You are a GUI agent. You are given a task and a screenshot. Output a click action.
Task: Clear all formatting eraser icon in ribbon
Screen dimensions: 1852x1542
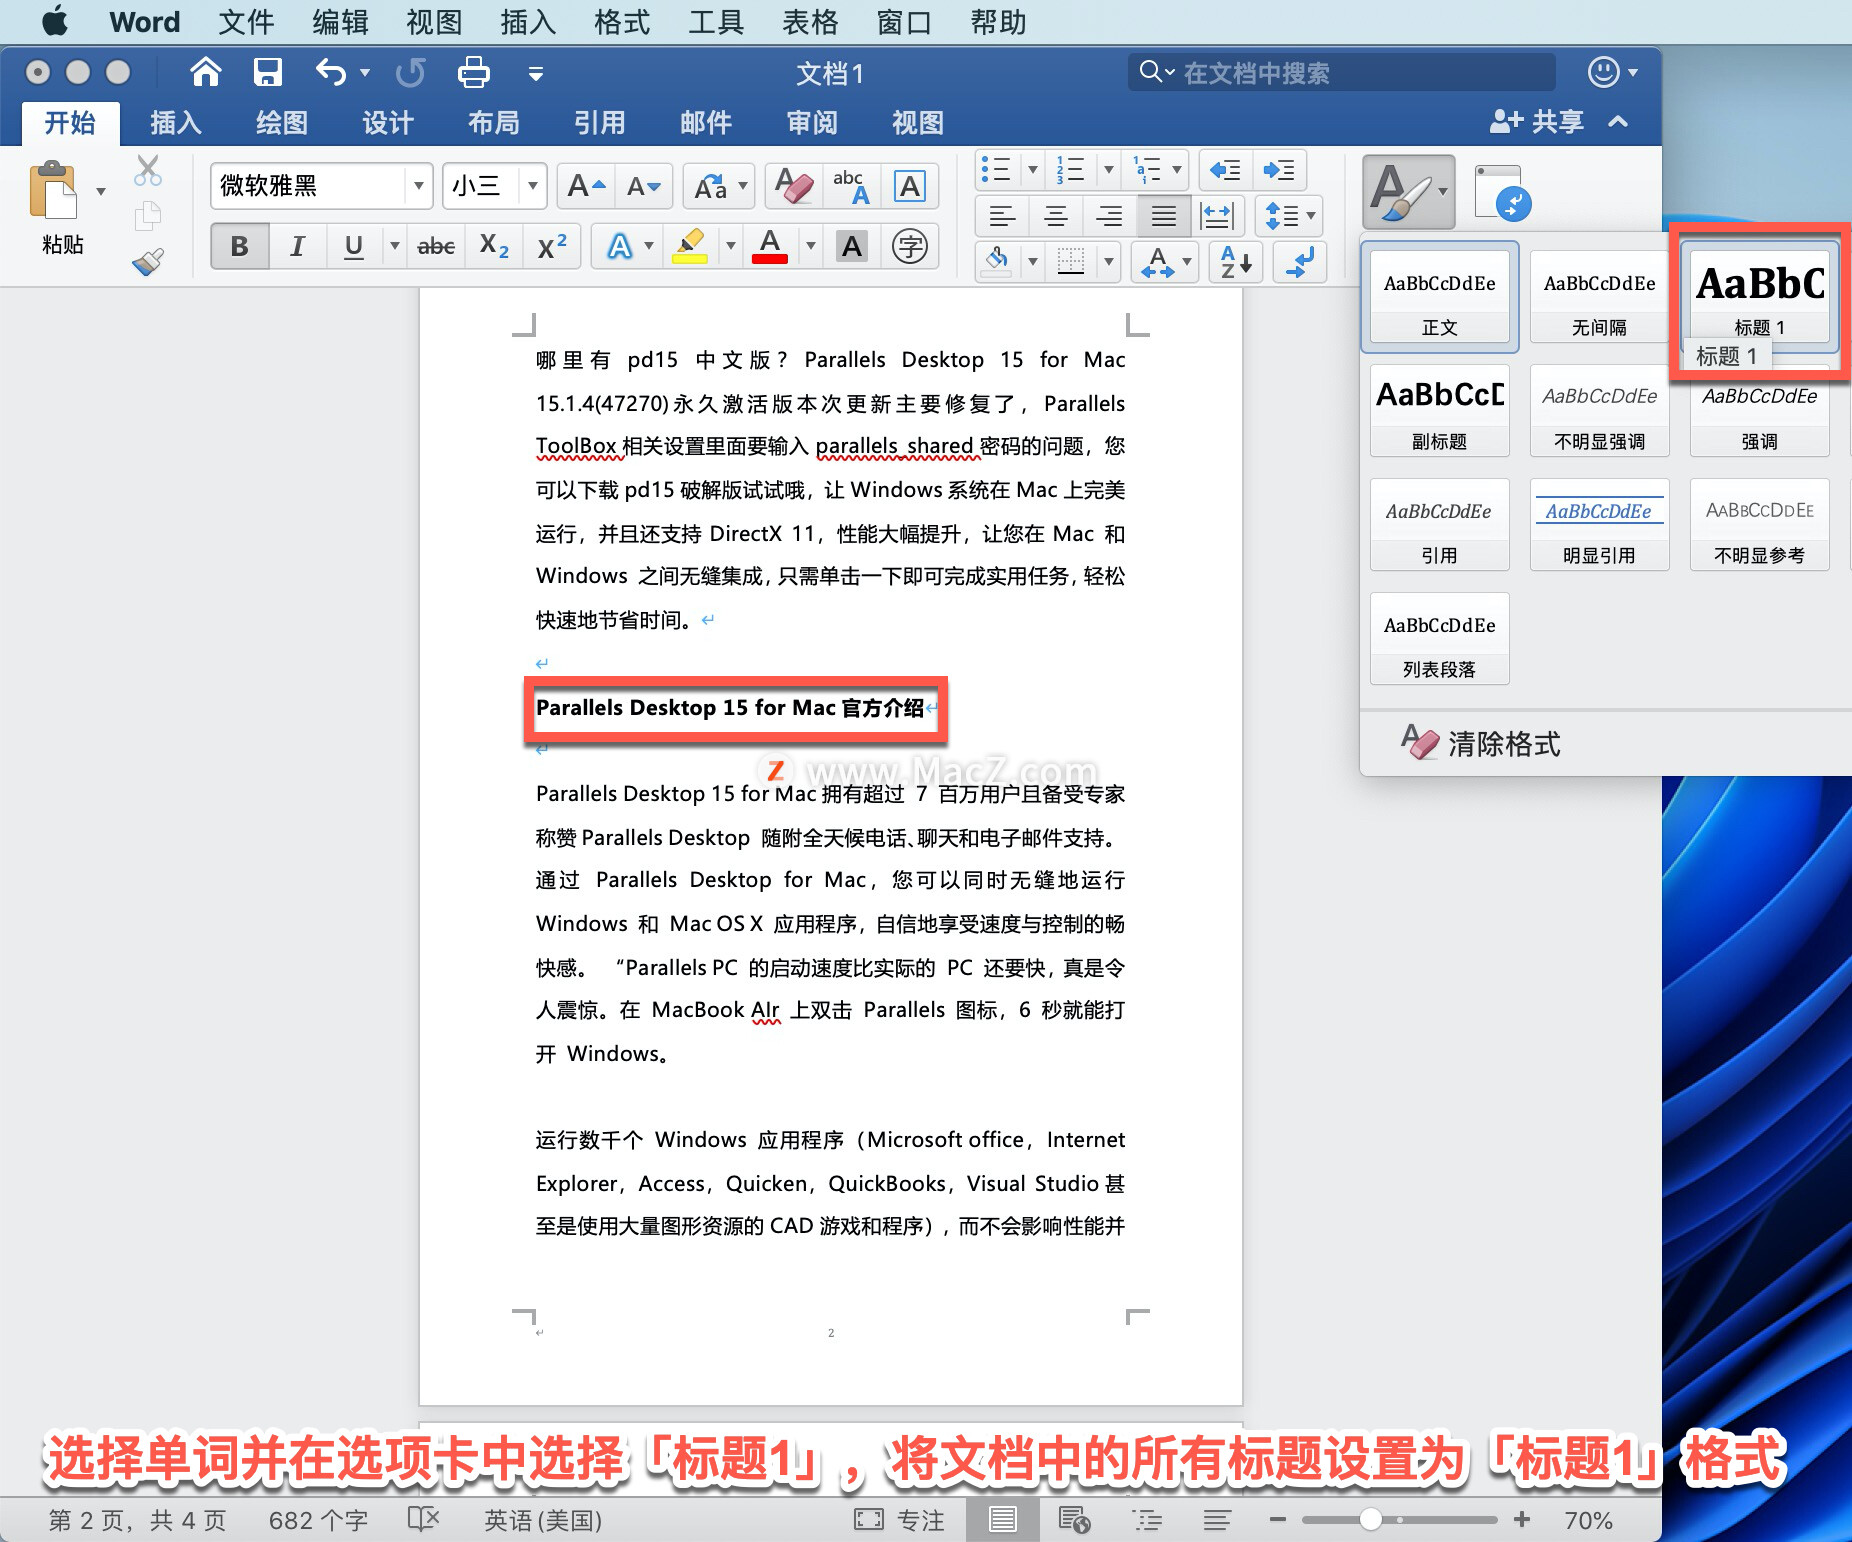tap(794, 186)
